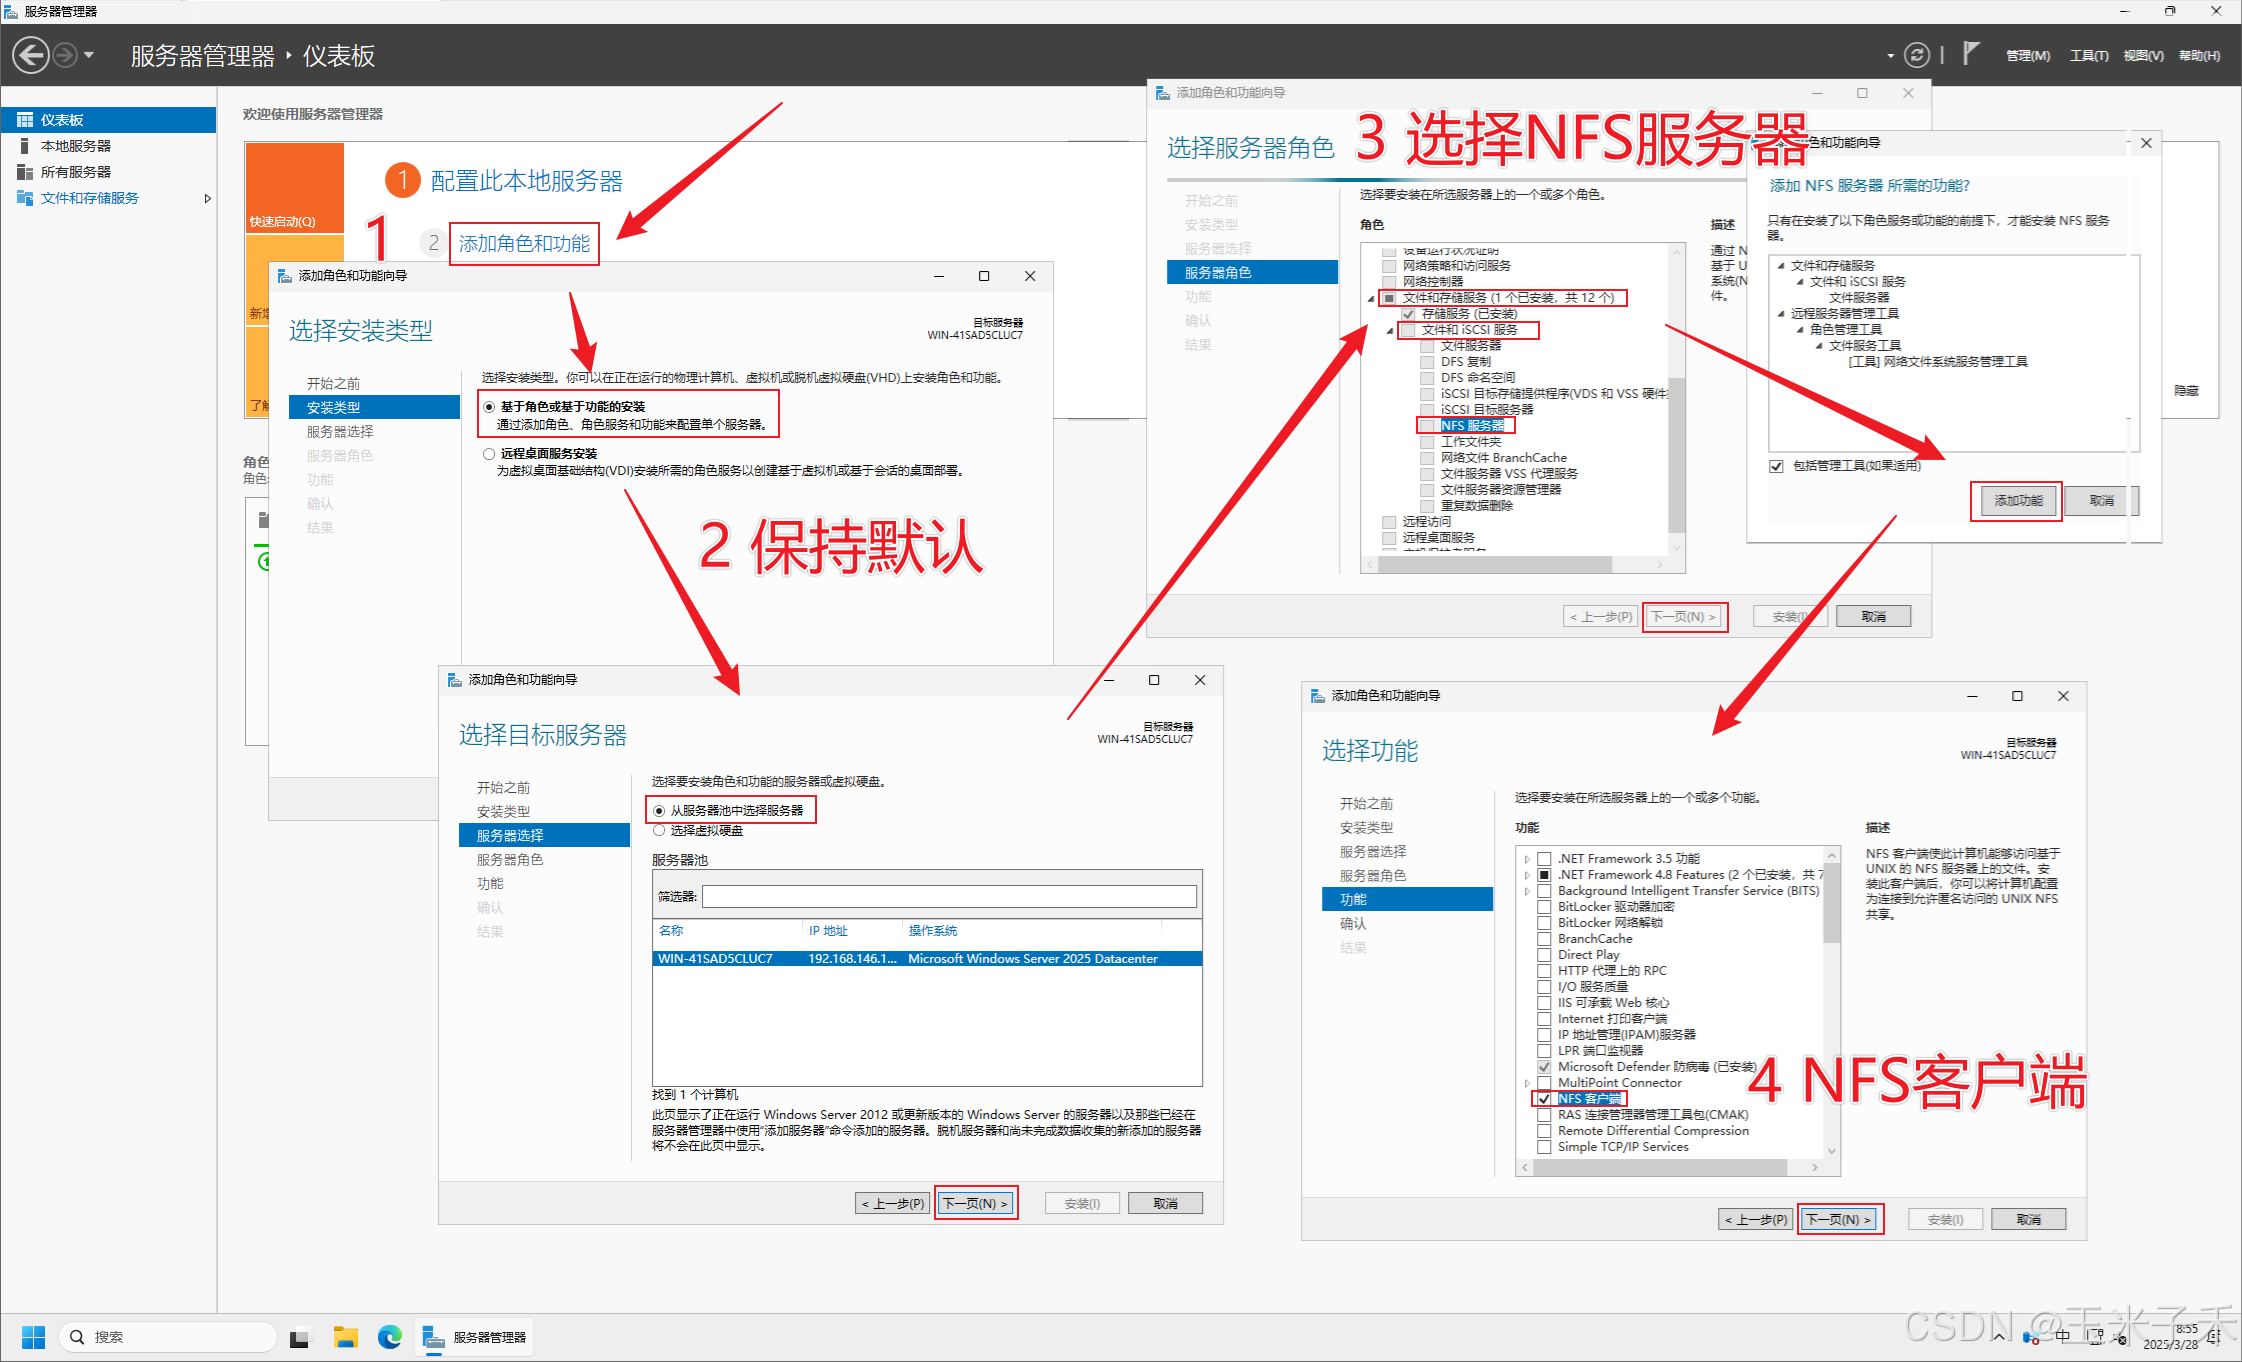Click the refresh icon in header
The image size is (2242, 1362).
[x=1916, y=55]
